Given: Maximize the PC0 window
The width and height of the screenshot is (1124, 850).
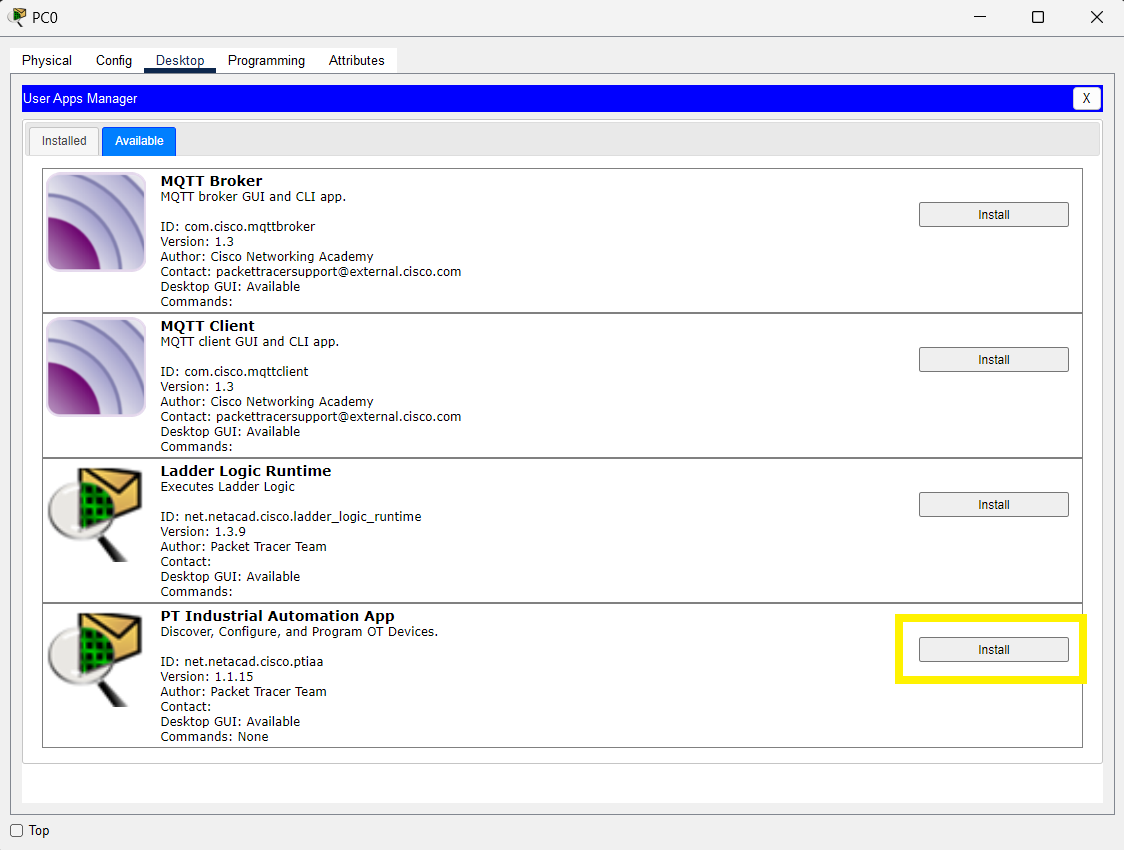Looking at the screenshot, I should click(x=1038, y=17).
